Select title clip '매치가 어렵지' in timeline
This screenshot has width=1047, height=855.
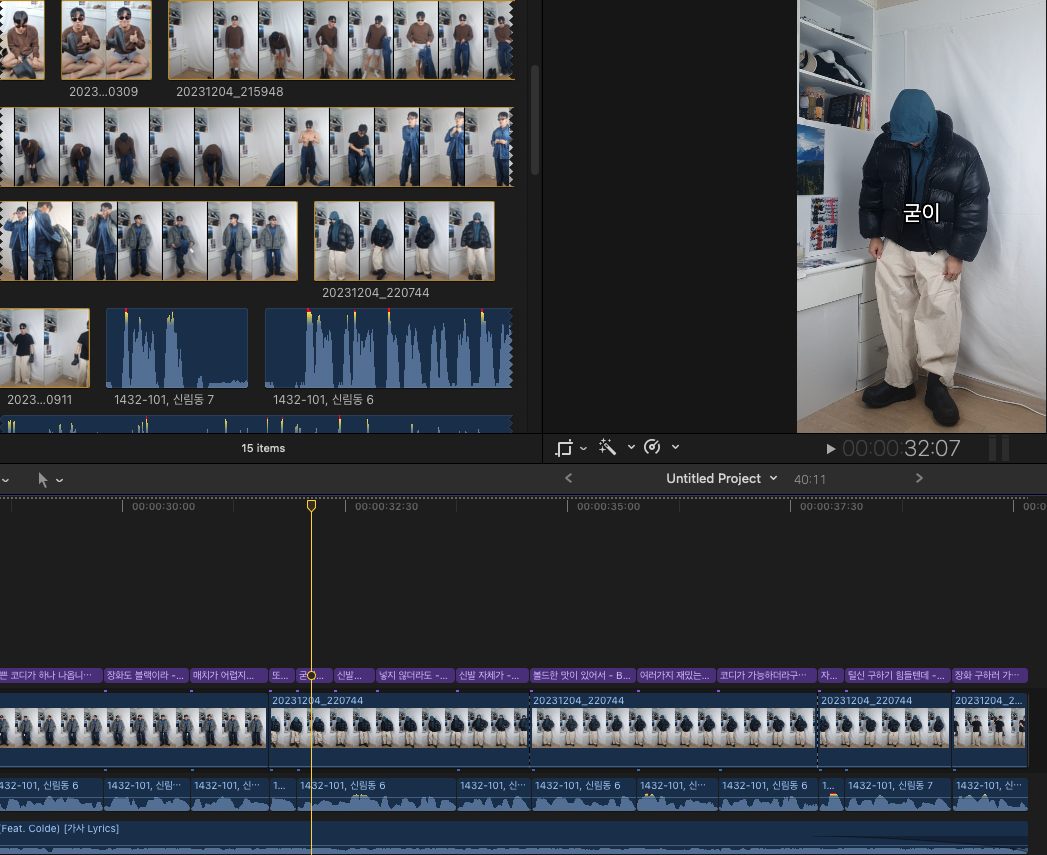pos(229,676)
